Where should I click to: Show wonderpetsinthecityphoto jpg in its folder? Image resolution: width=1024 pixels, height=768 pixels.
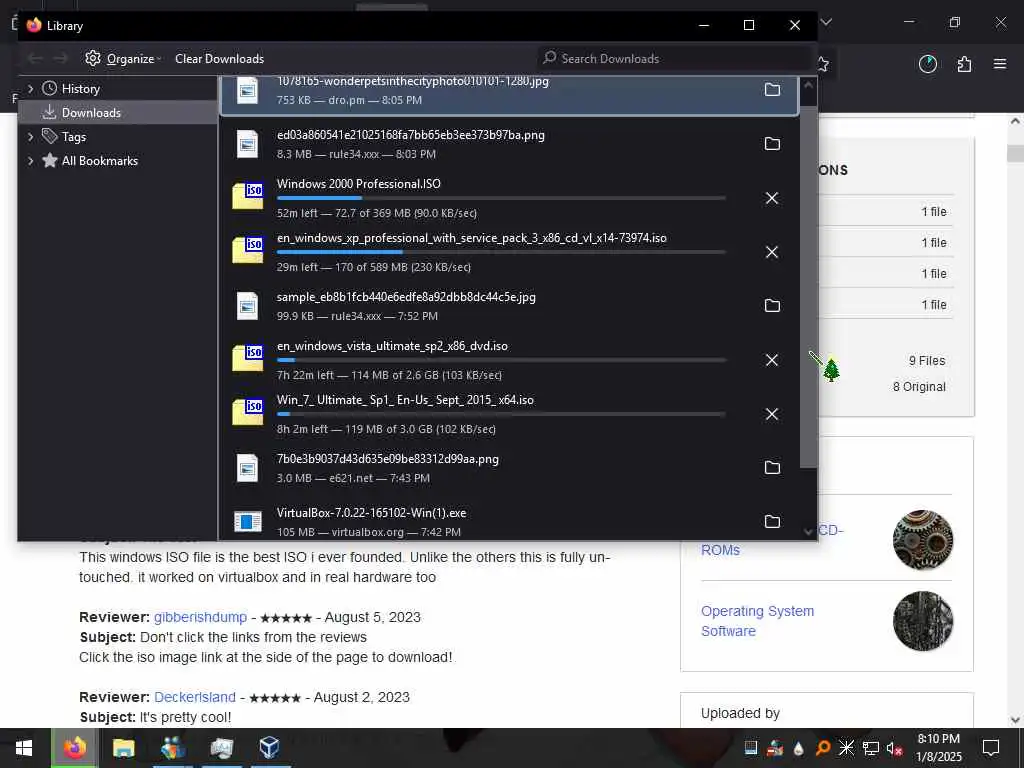pyautogui.click(x=772, y=89)
